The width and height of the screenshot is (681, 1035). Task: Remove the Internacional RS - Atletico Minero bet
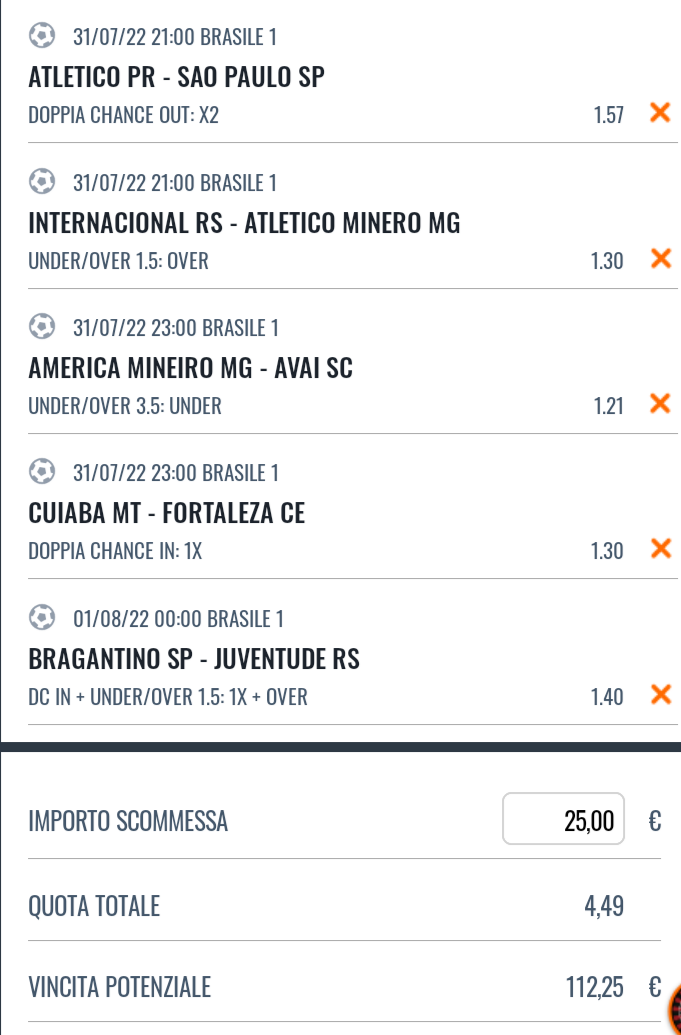click(661, 259)
